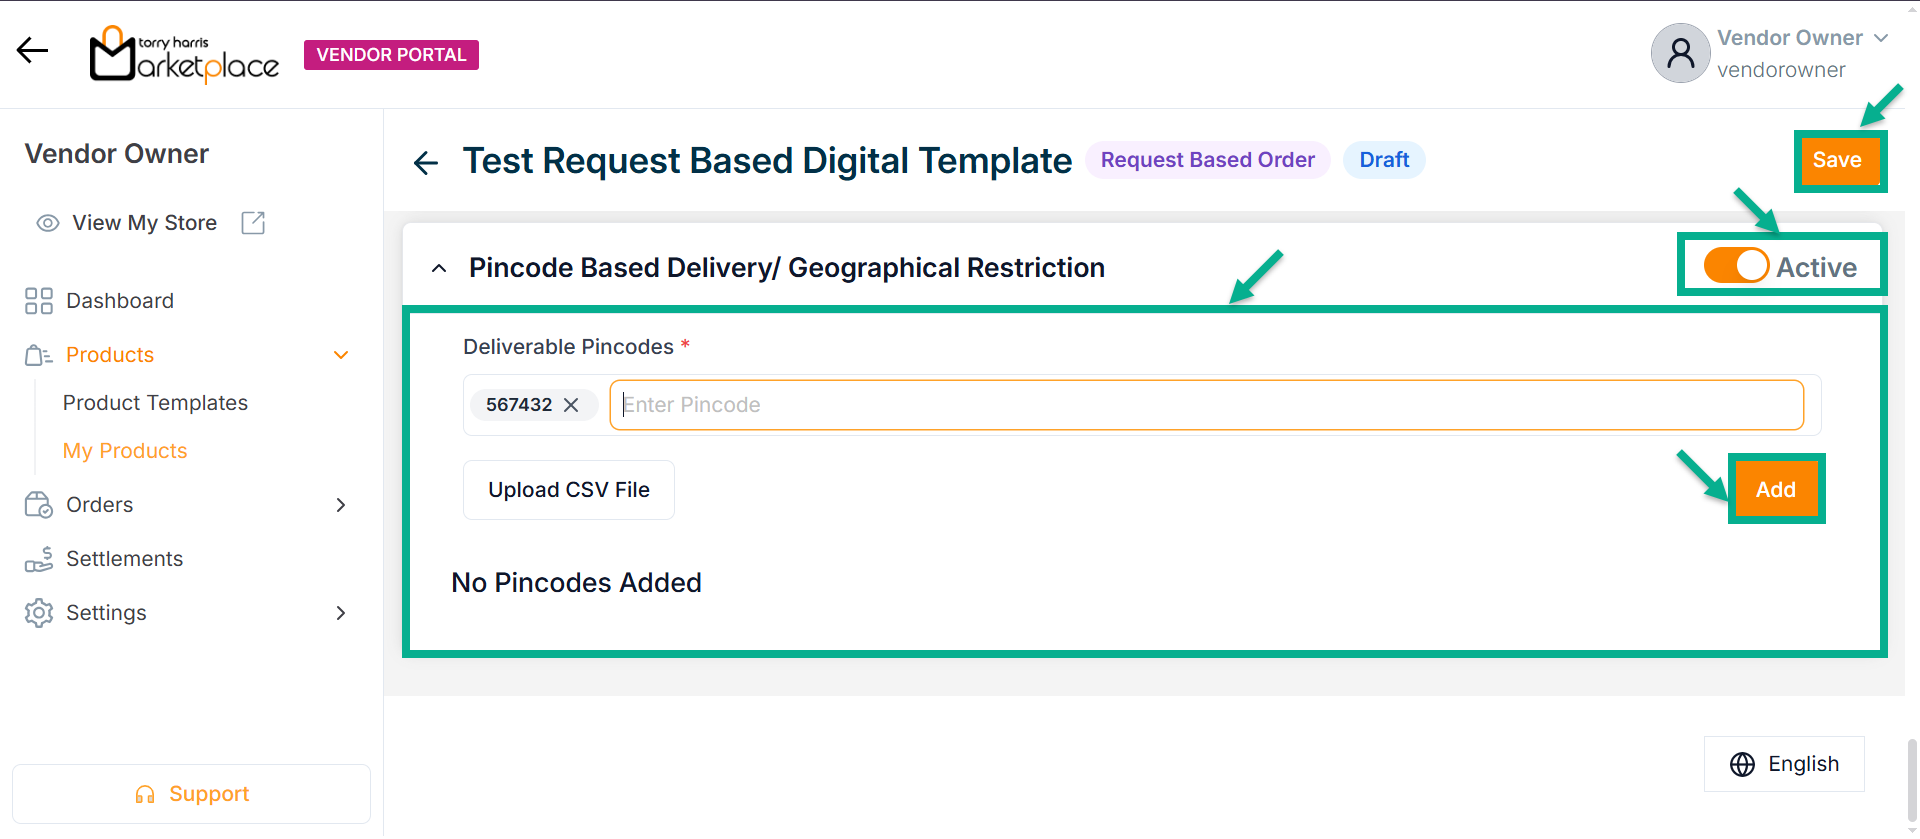Expand the Orders submenu arrow
Screen dimensions: 1920x839
click(341, 505)
